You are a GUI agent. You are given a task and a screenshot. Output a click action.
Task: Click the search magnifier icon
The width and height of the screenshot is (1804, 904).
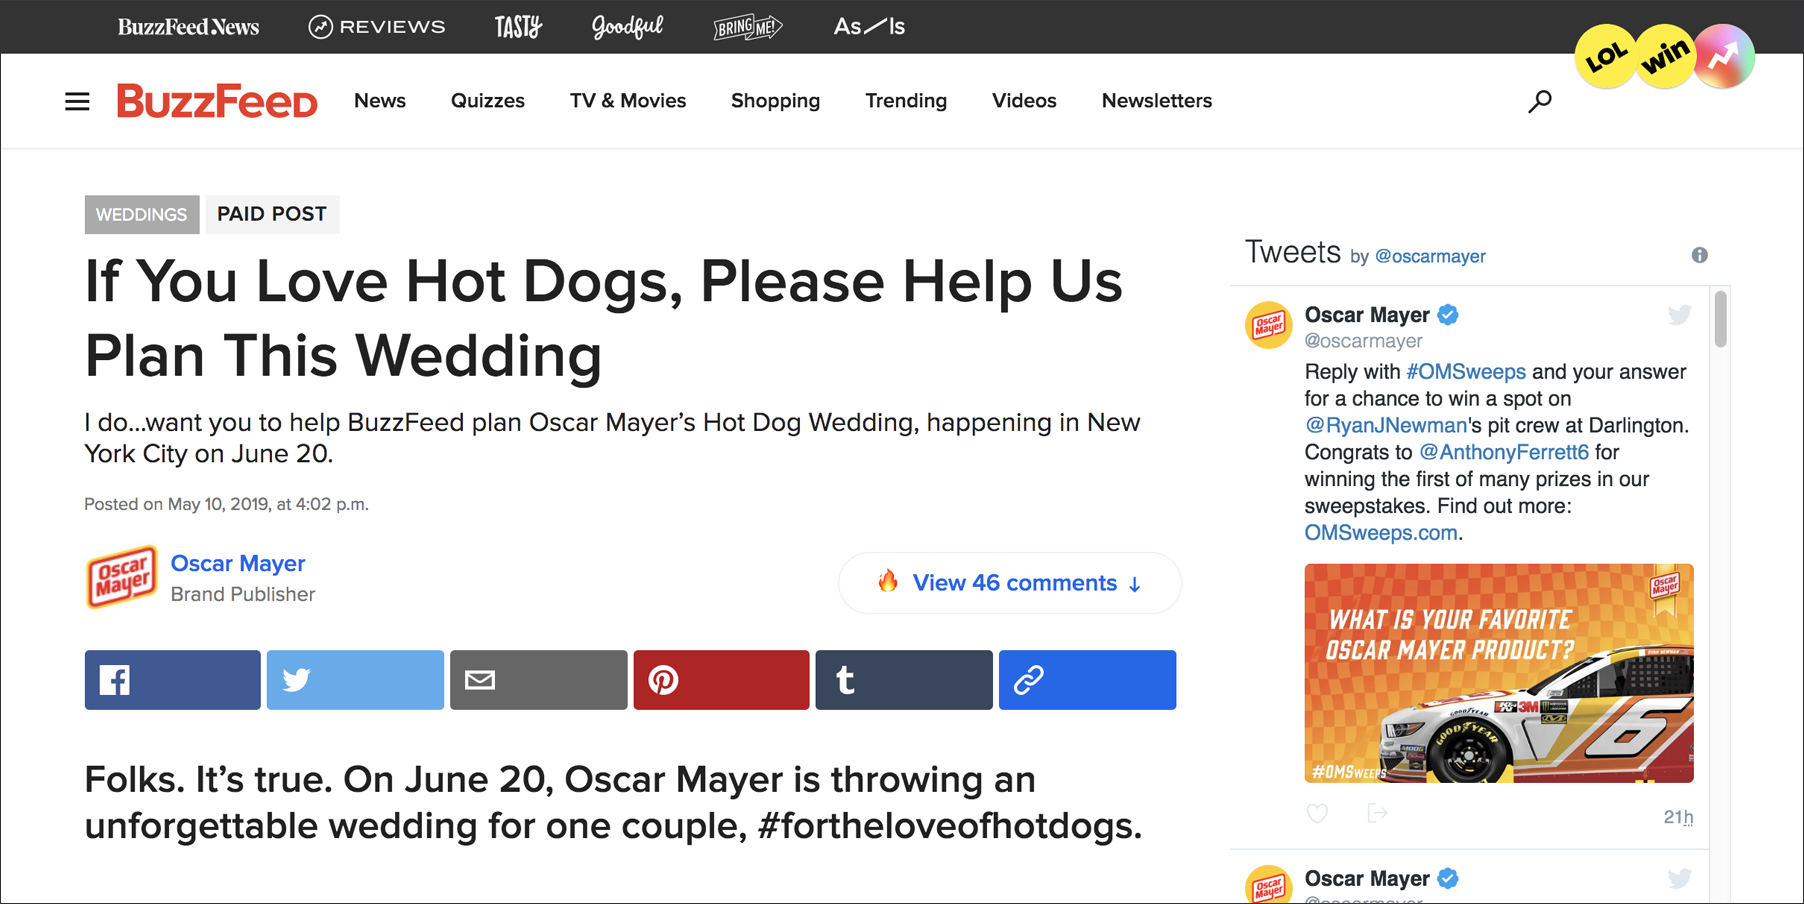(x=1540, y=101)
